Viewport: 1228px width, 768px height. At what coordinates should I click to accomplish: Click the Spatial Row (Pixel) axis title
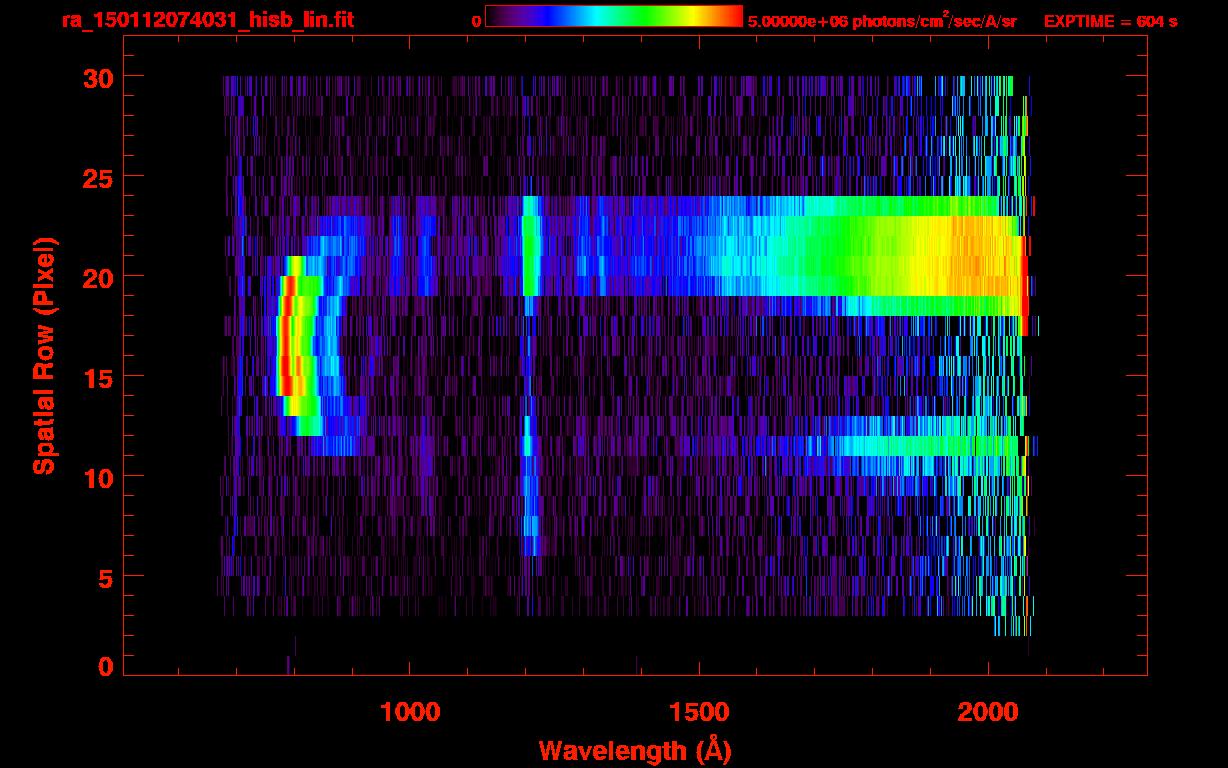[44, 355]
